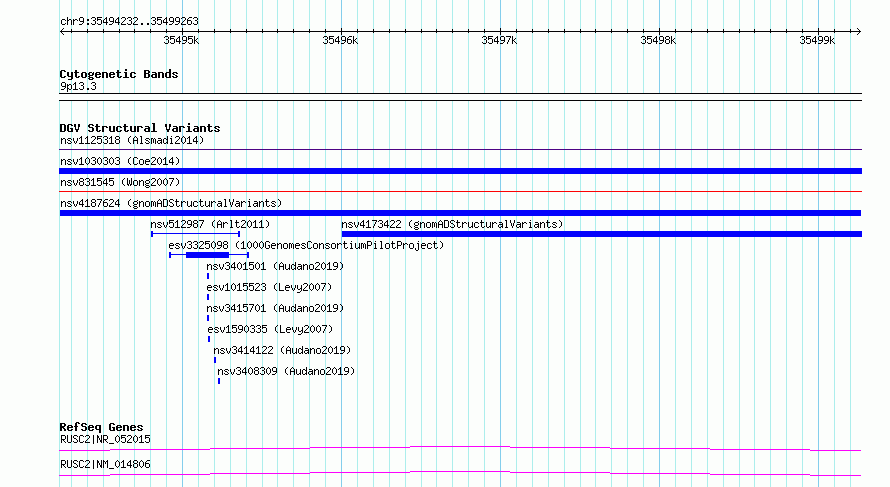Click the 35497k ruler label
This screenshot has width=890, height=487.
click(x=499, y=40)
